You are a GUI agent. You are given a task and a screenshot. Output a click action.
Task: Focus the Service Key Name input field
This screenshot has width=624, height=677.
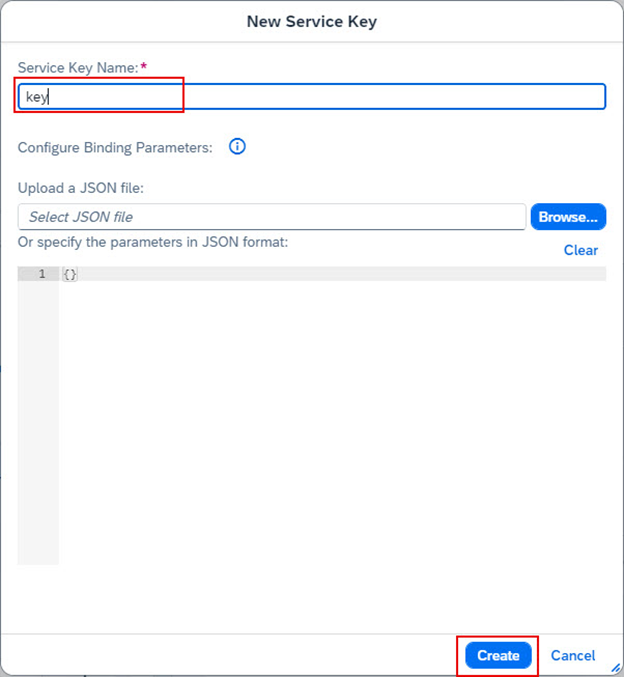click(x=311, y=97)
